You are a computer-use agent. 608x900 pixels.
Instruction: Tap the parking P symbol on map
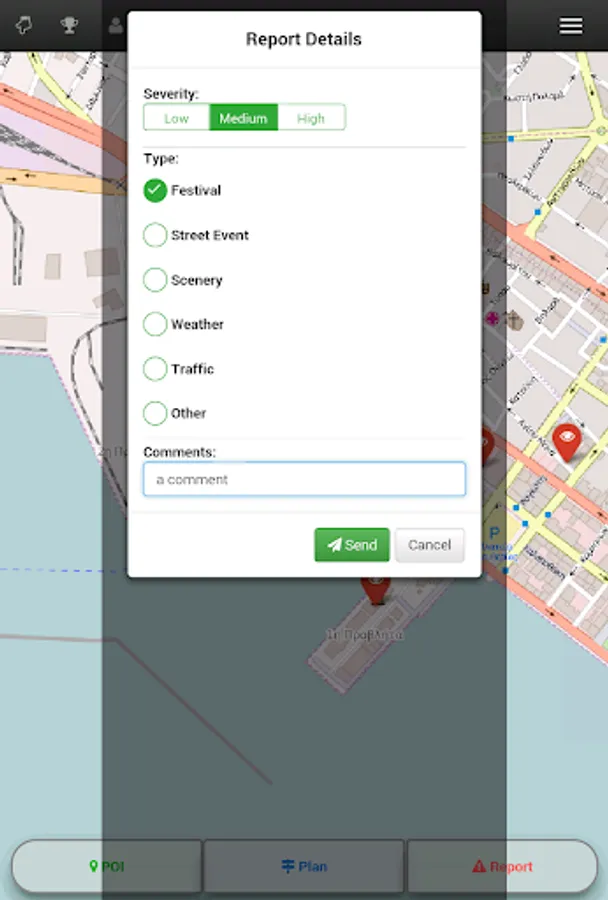(494, 532)
